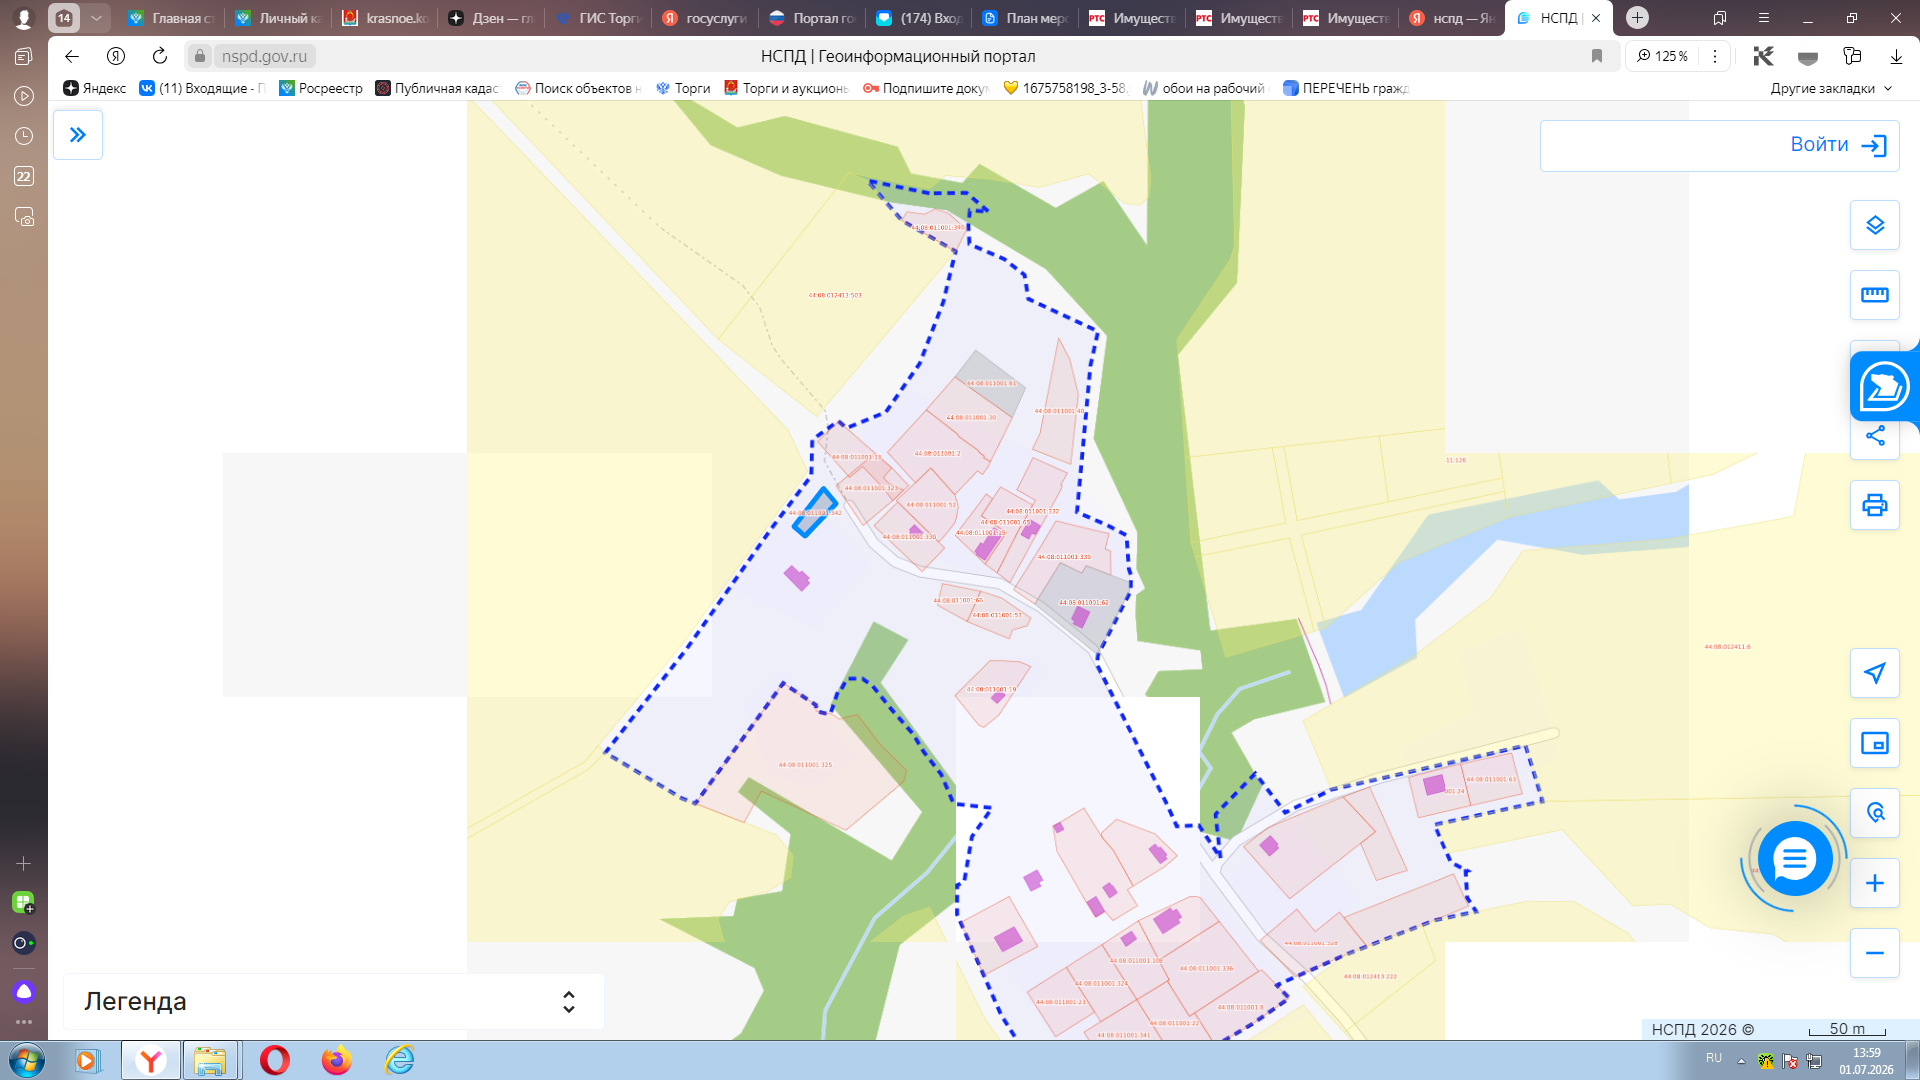This screenshot has width=1920, height=1080.
Task: Zoom out with the minus button
Action: pyautogui.click(x=1874, y=953)
